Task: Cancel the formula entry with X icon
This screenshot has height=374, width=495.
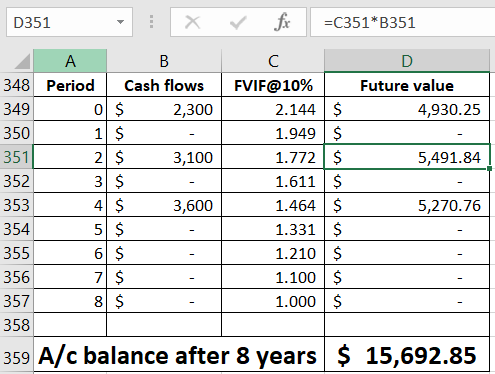Action: click(193, 22)
